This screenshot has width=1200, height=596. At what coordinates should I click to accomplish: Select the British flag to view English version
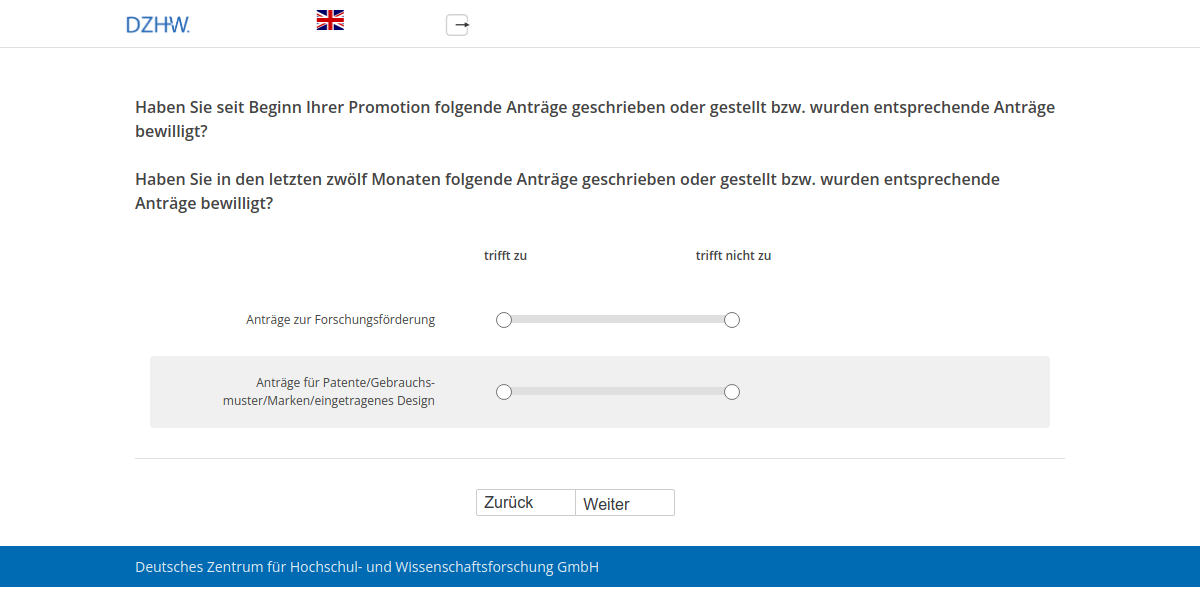329,18
